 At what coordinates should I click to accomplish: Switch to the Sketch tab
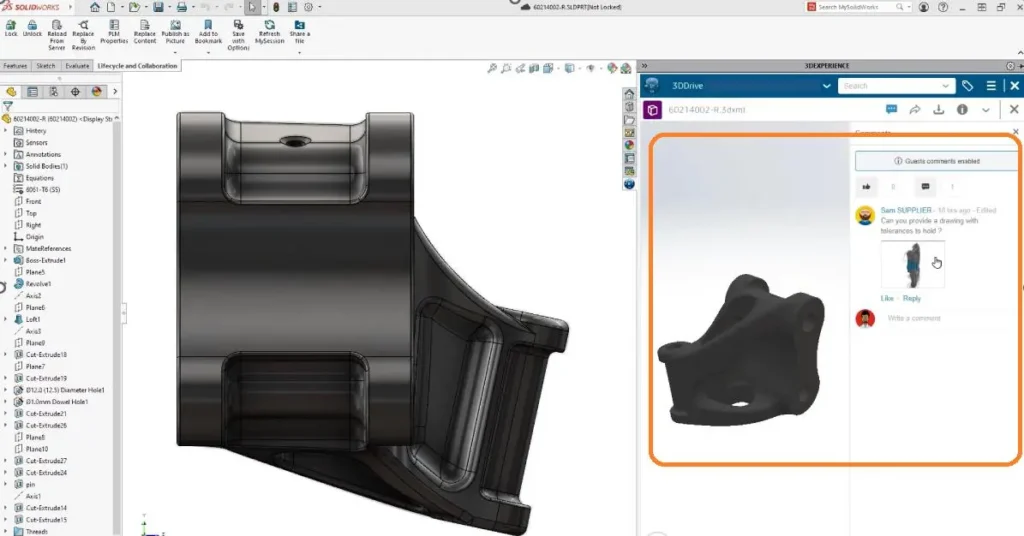pyautogui.click(x=46, y=66)
